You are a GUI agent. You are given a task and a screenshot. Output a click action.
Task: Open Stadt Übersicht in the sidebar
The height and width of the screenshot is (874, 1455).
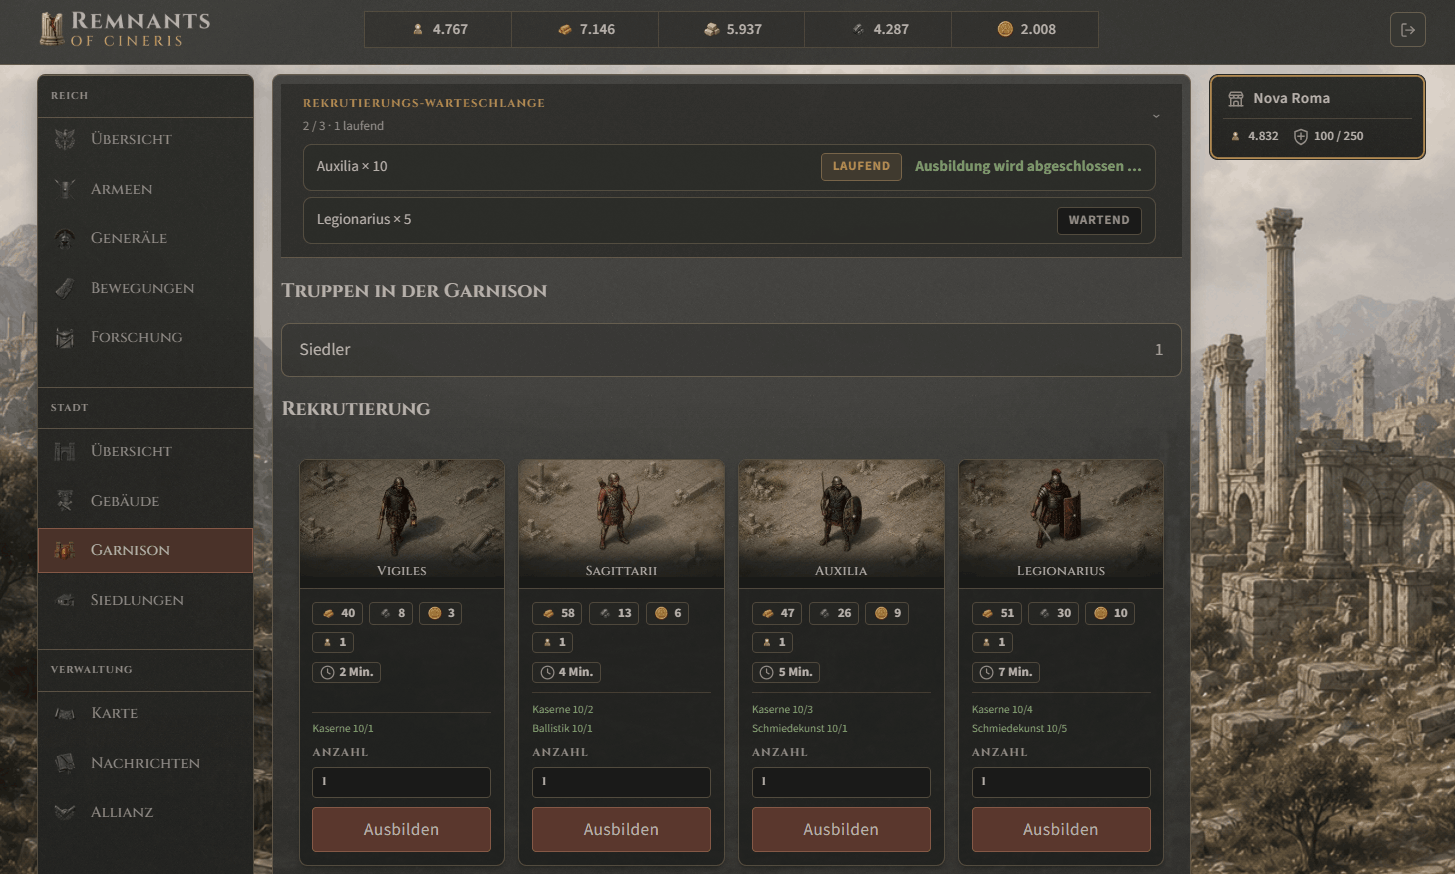coord(145,451)
